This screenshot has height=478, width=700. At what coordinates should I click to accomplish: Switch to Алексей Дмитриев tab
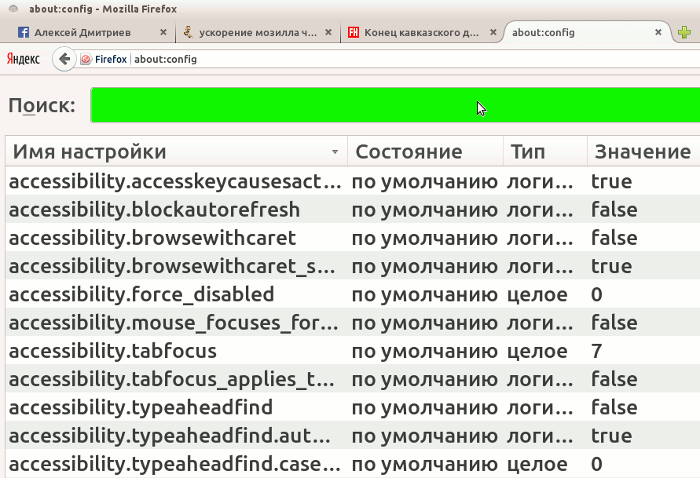pyautogui.click(x=91, y=32)
